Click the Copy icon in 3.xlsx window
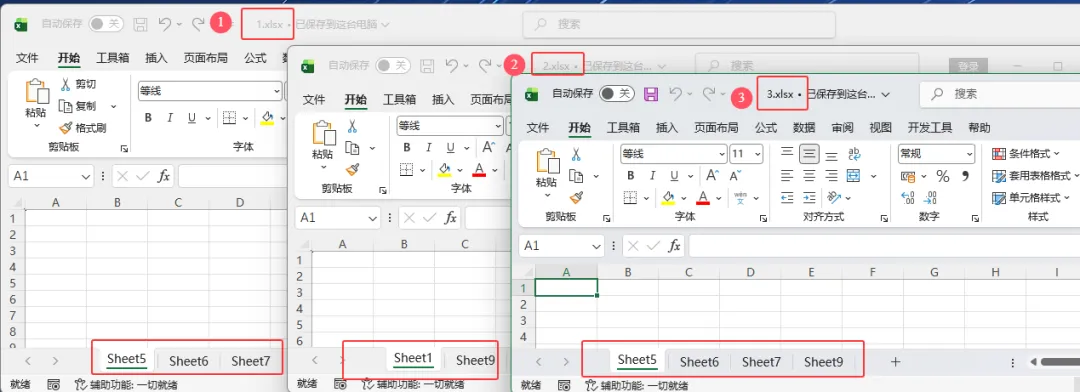The image size is (1080, 392). click(x=576, y=176)
